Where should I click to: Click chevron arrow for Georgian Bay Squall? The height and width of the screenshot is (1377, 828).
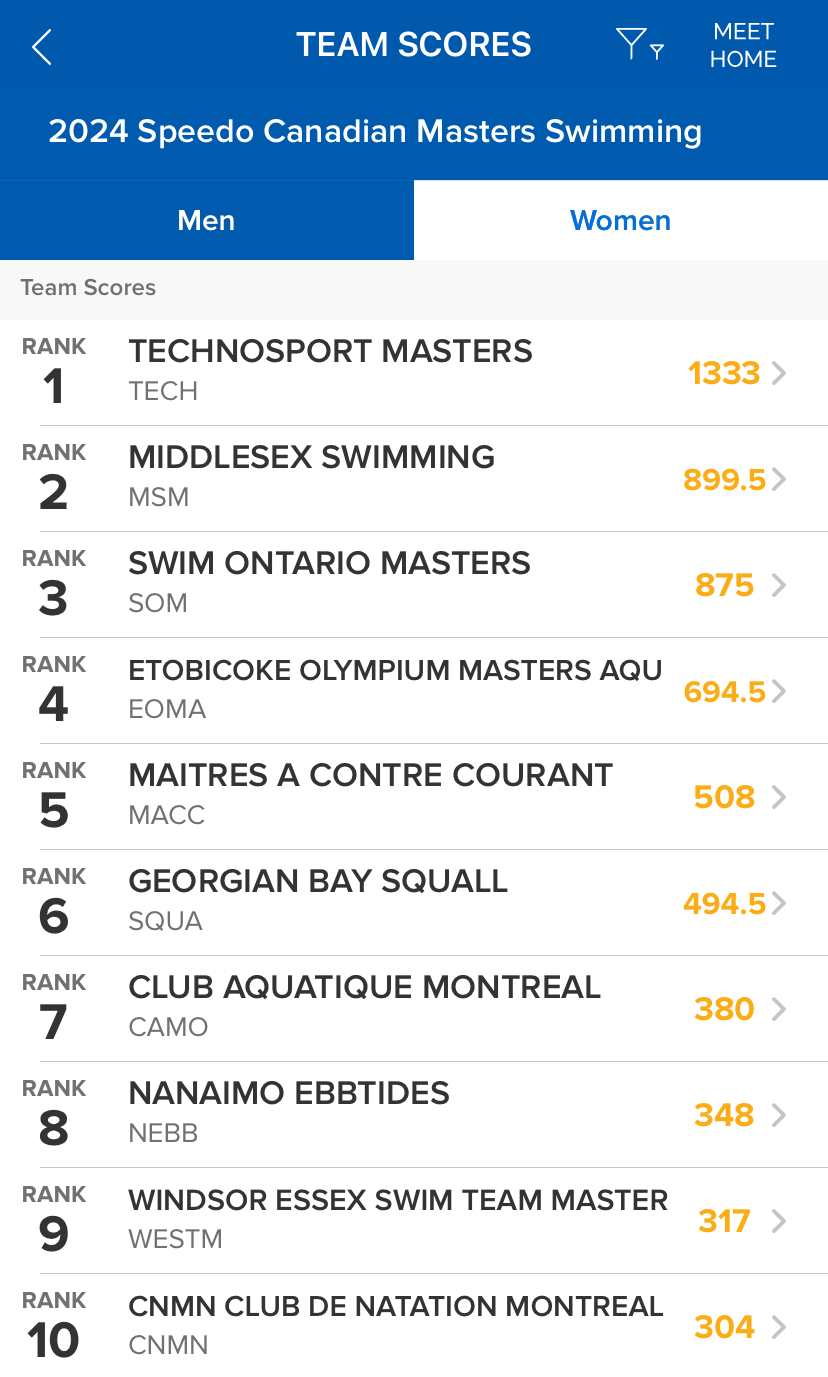[779, 903]
